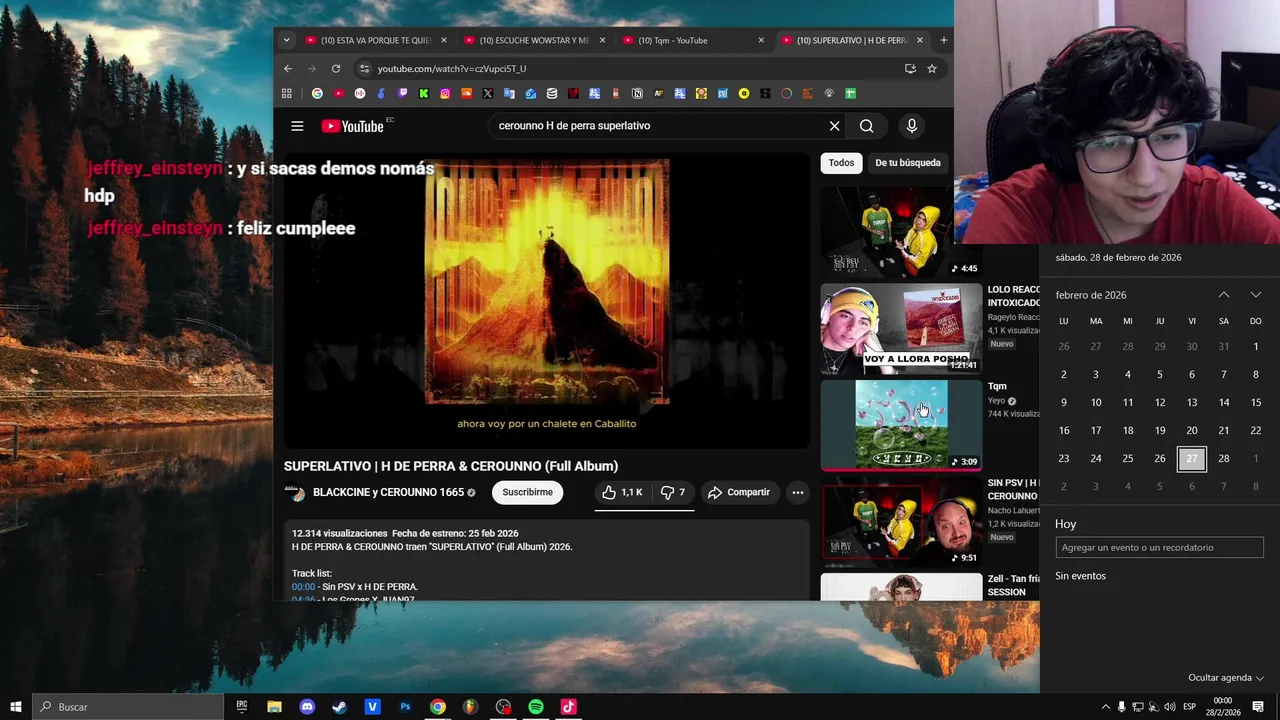The height and width of the screenshot is (720, 1280).
Task: Like the video with thumbs-up button
Action: (x=622, y=492)
